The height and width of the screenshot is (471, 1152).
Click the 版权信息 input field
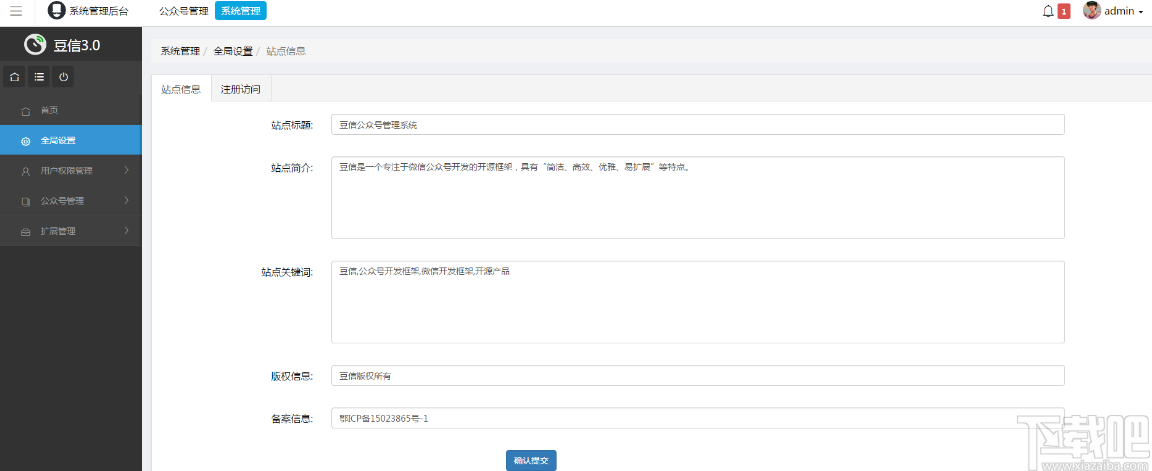tap(697, 375)
